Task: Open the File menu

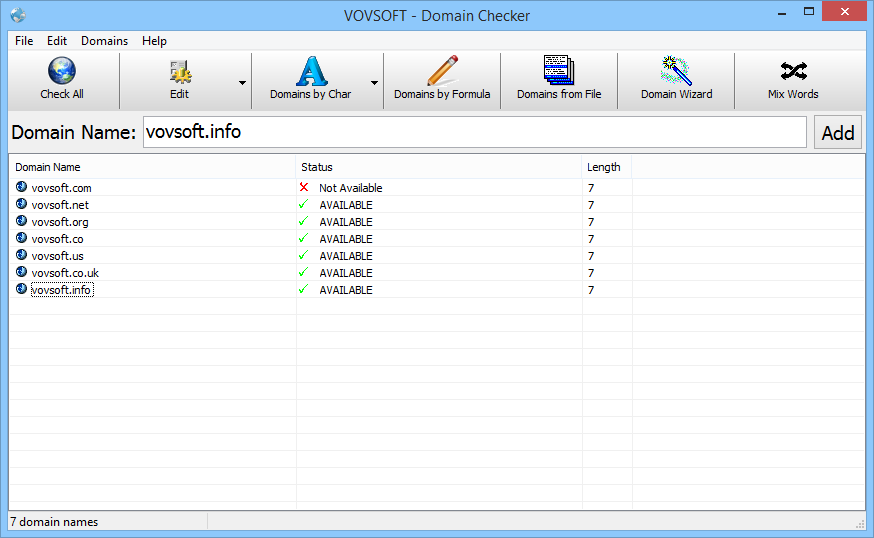Action: (24, 41)
